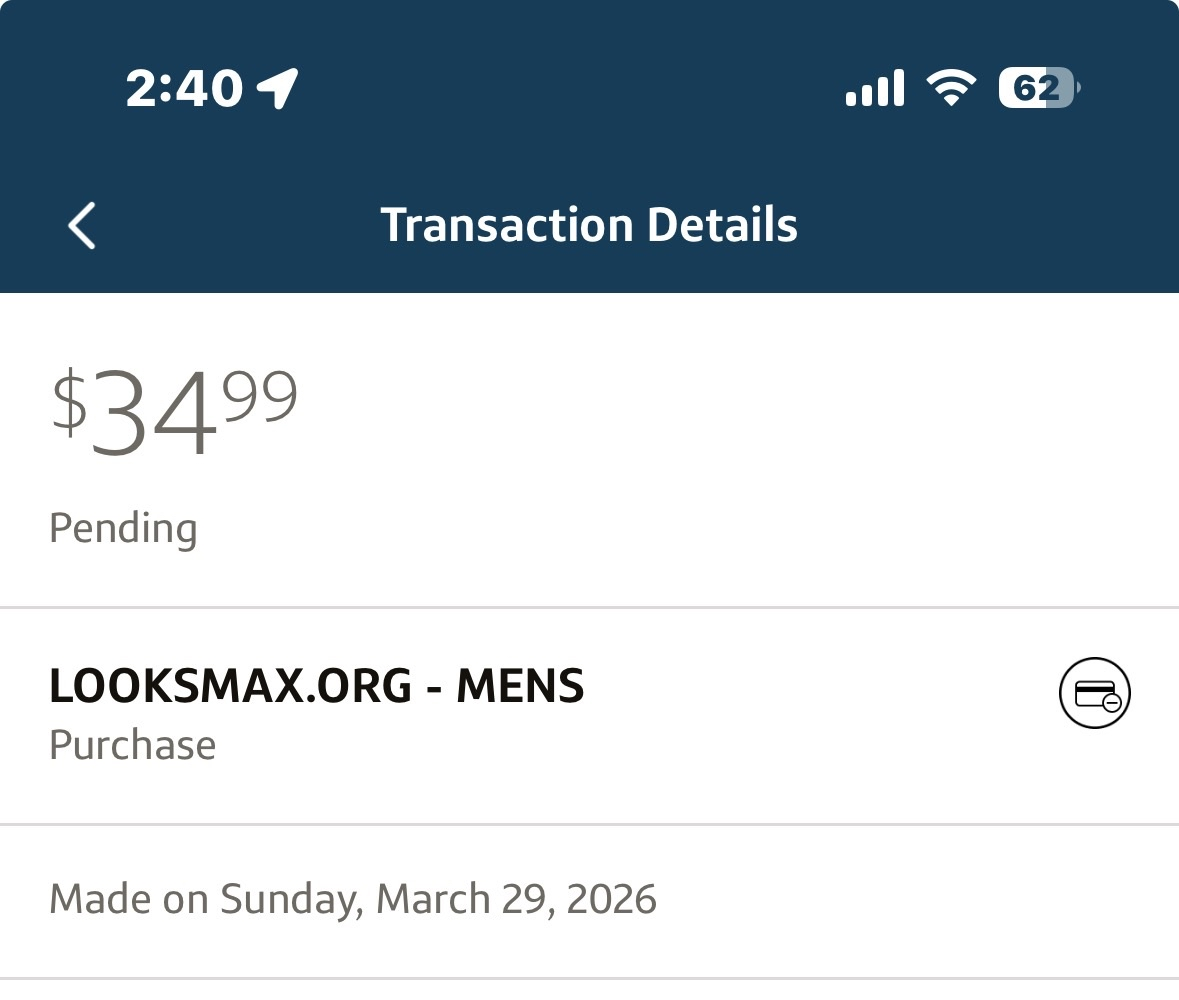Tap the 62 battery percentage number
Viewport: 1179px width, 1000px height.
pyautogui.click(x=1035, y=89)
